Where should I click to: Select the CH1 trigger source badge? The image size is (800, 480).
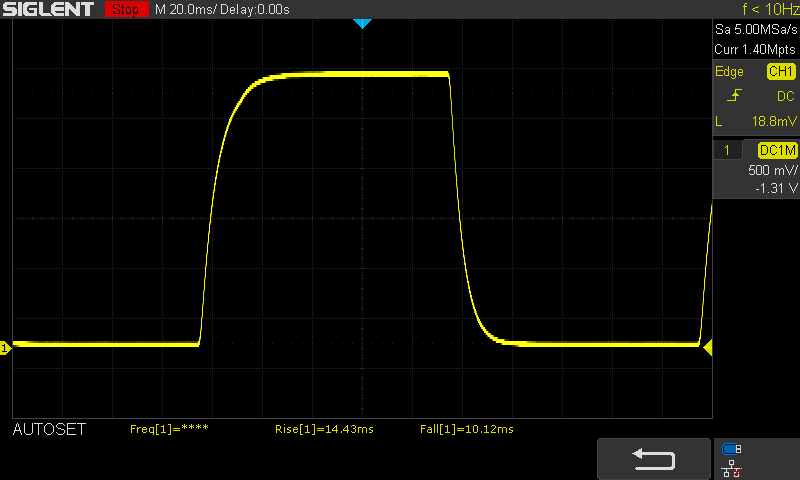tap(781, 71)
